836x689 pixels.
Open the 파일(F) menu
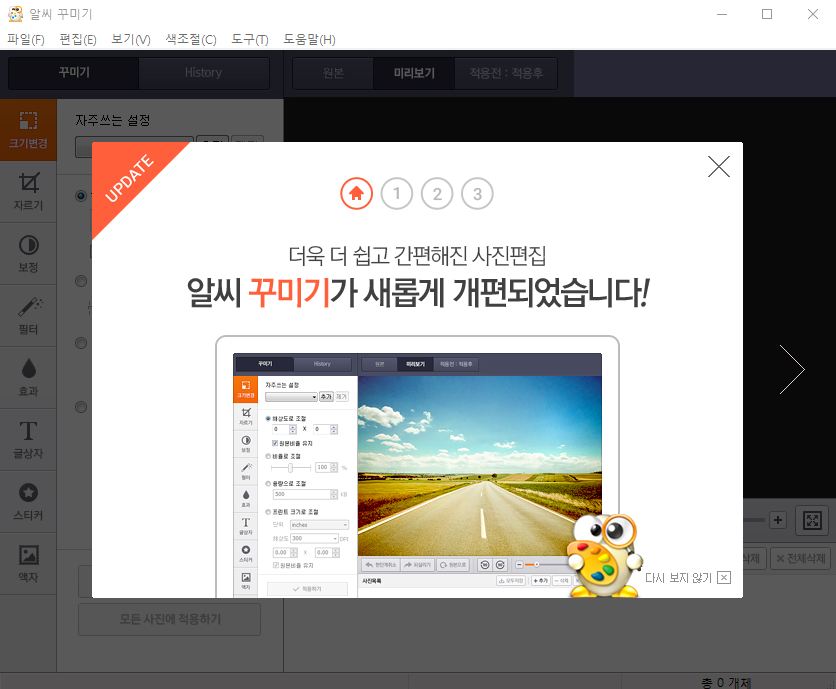26,39
